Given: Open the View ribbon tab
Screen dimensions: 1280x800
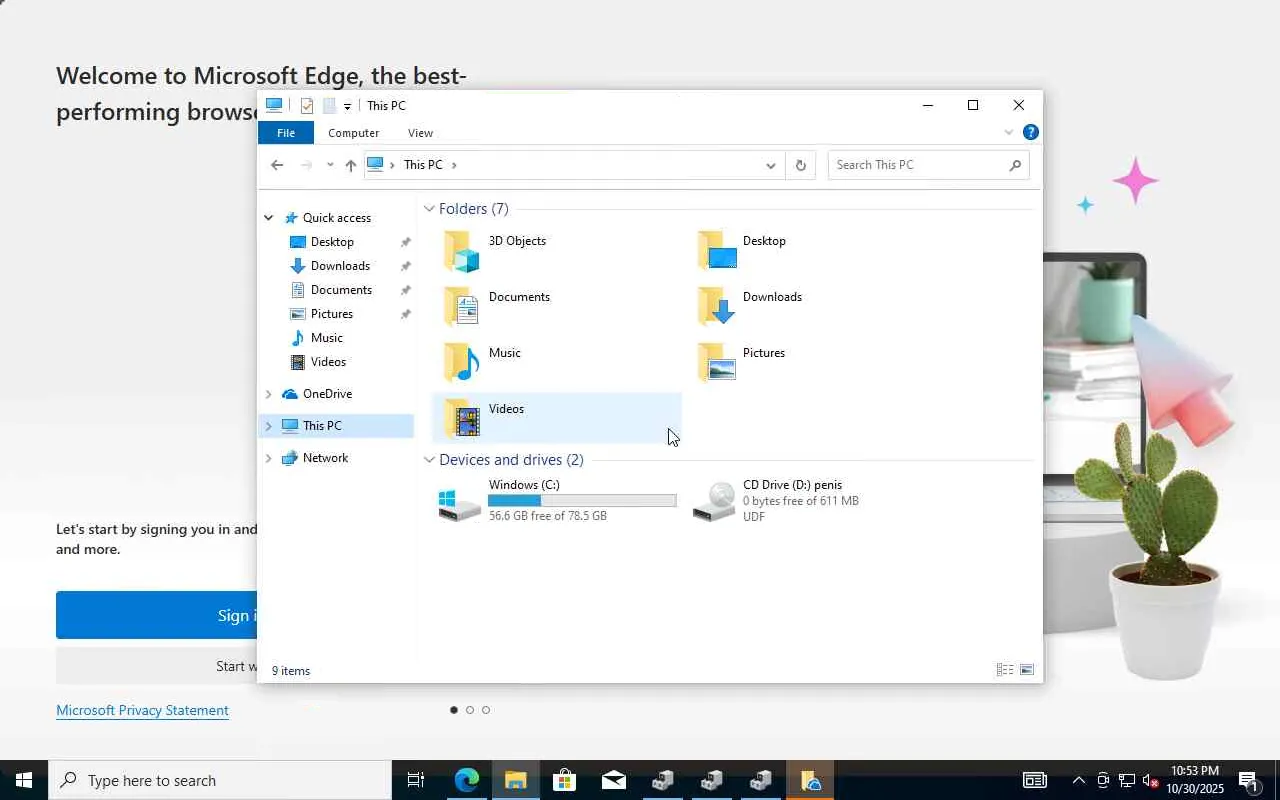Looking at the screenshot, I should pos(420,133).
